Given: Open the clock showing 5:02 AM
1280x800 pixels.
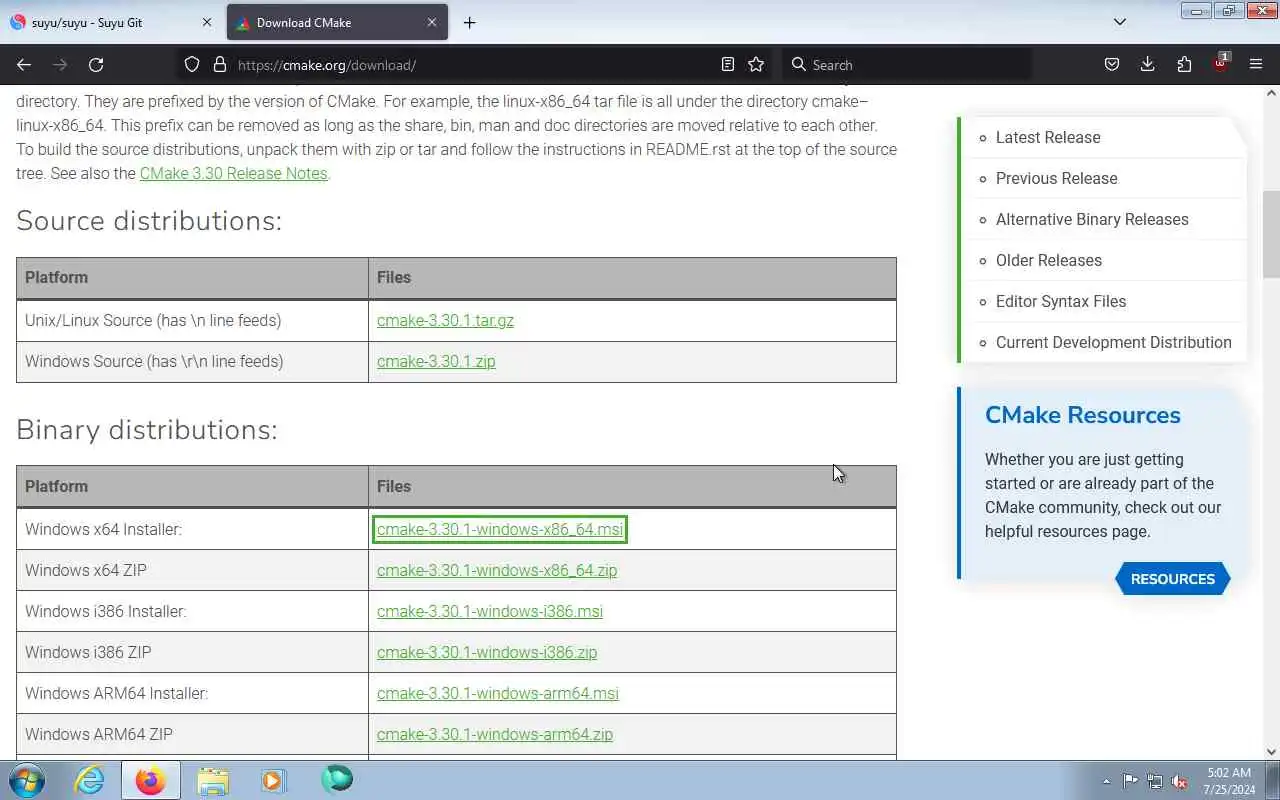Looking at the screenshot, I should [1229, 781].
